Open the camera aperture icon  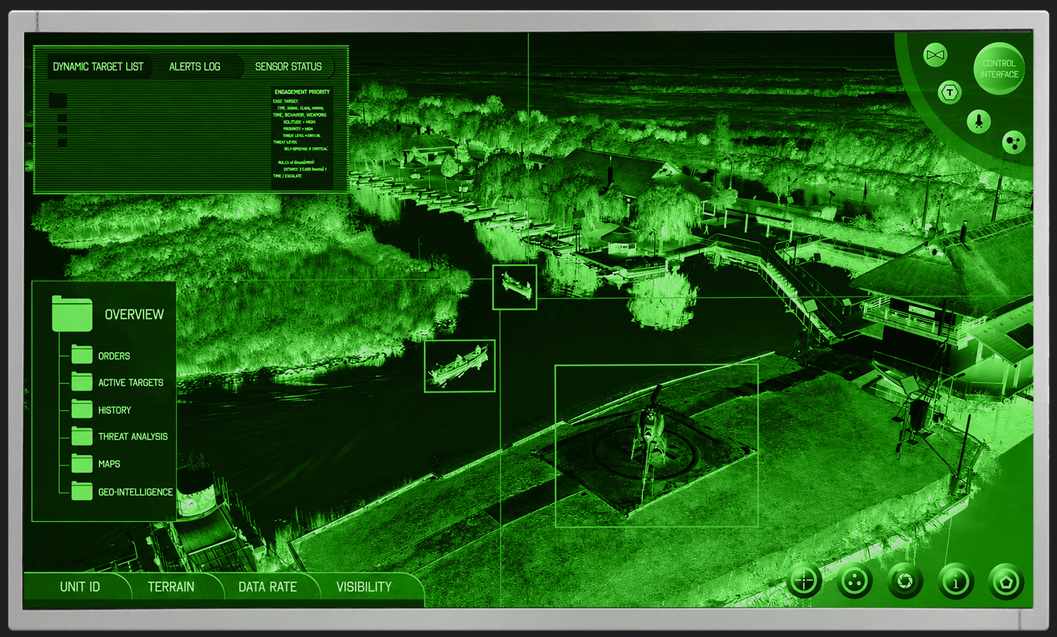[x=905, y=580]
